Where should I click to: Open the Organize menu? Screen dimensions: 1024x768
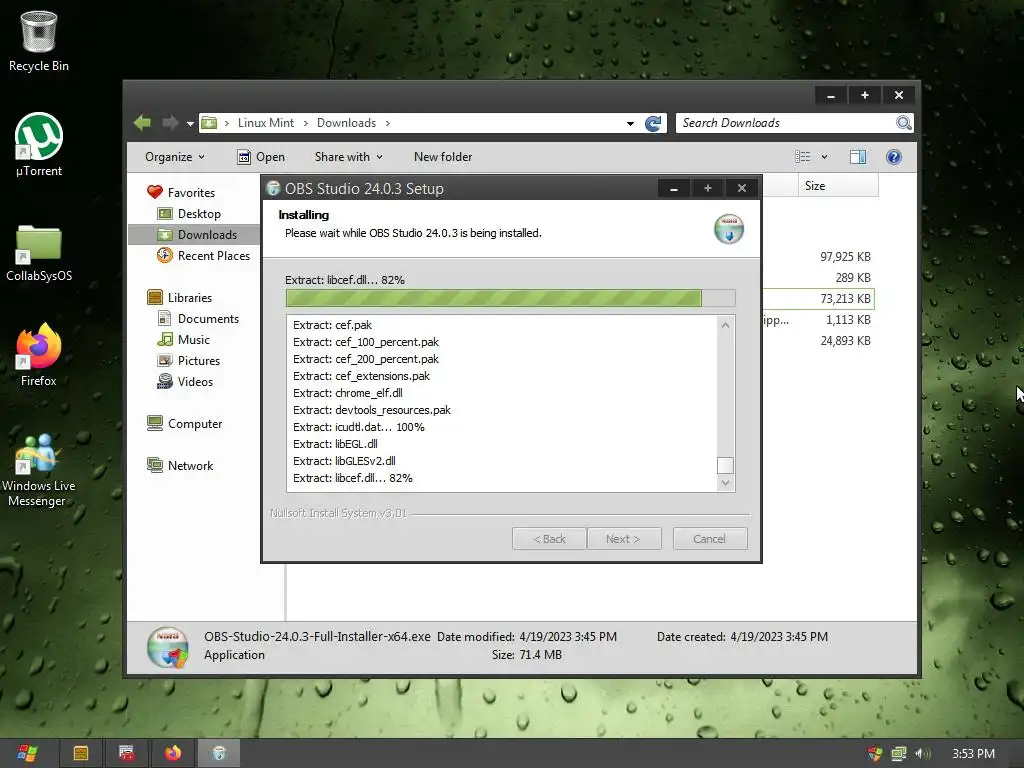click(x=174, y=157)
